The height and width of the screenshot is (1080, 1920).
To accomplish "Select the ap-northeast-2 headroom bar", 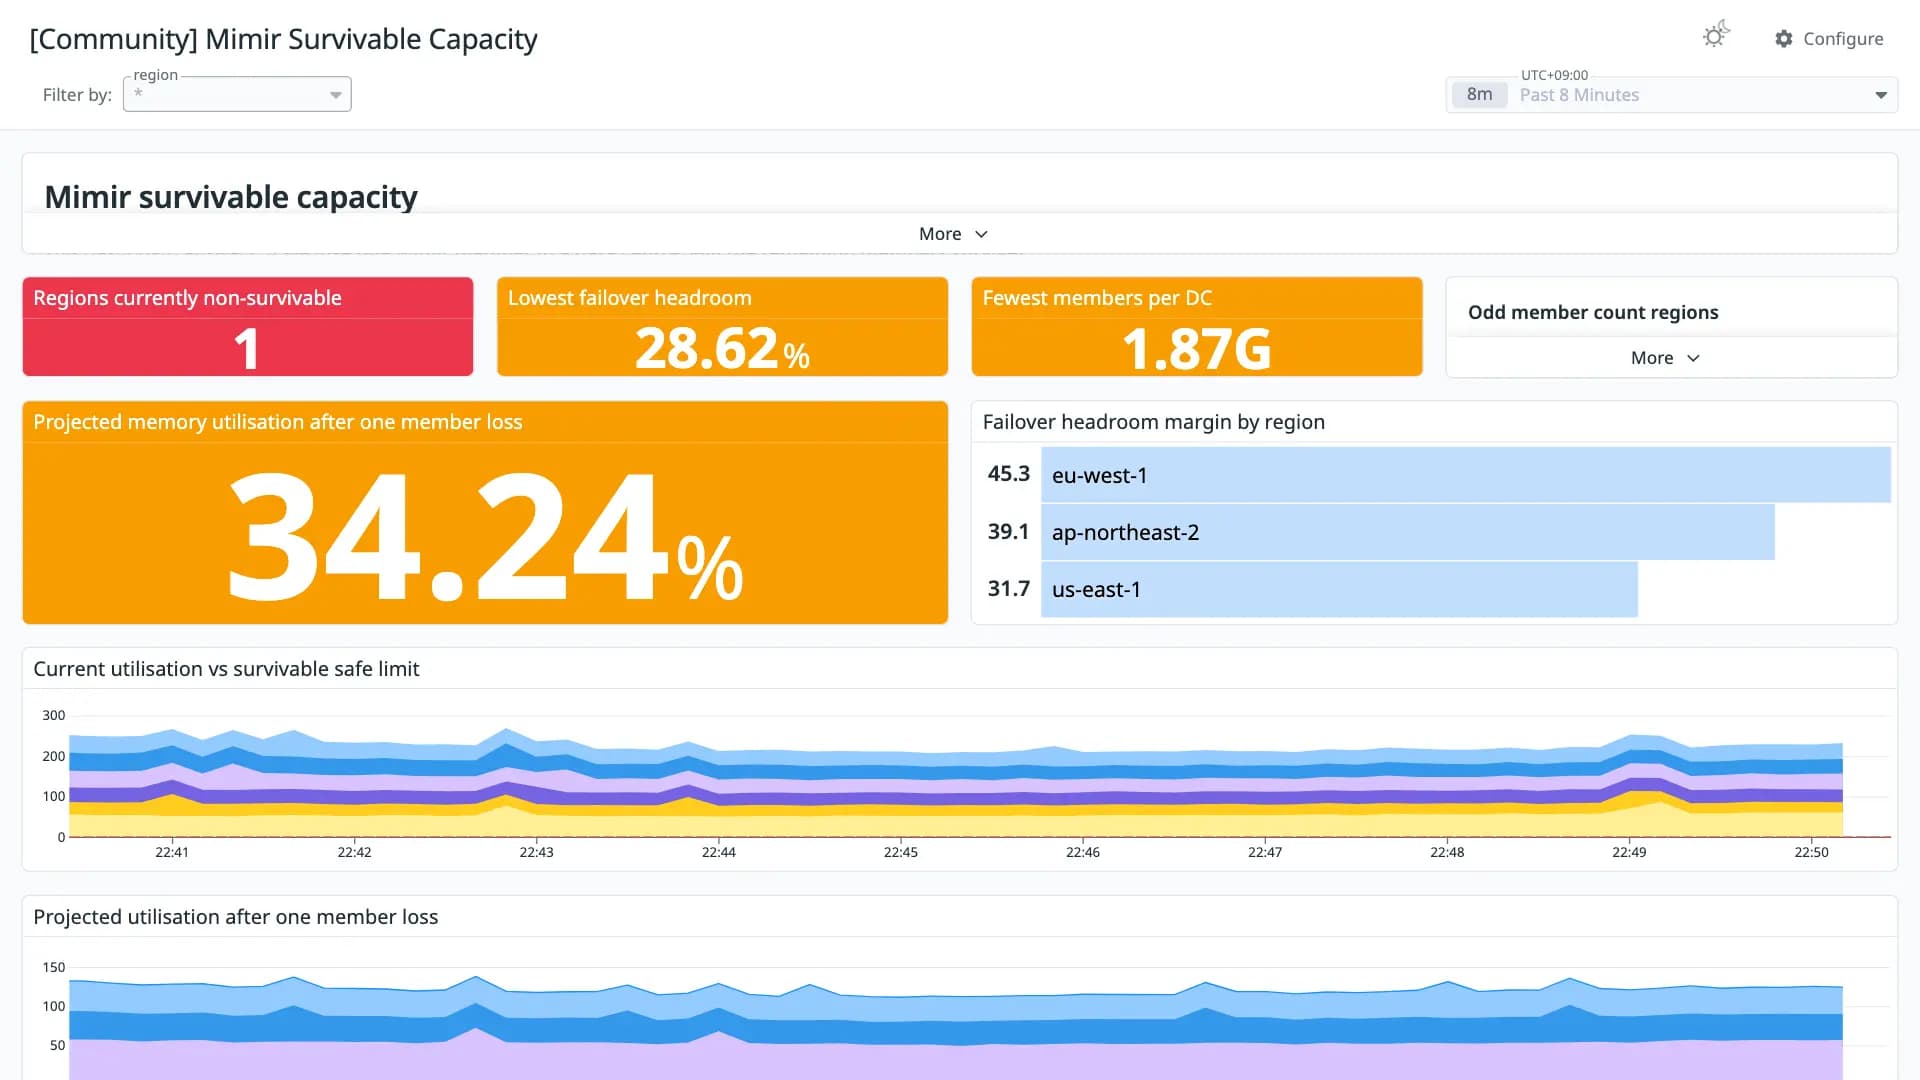I will 1408,532.
